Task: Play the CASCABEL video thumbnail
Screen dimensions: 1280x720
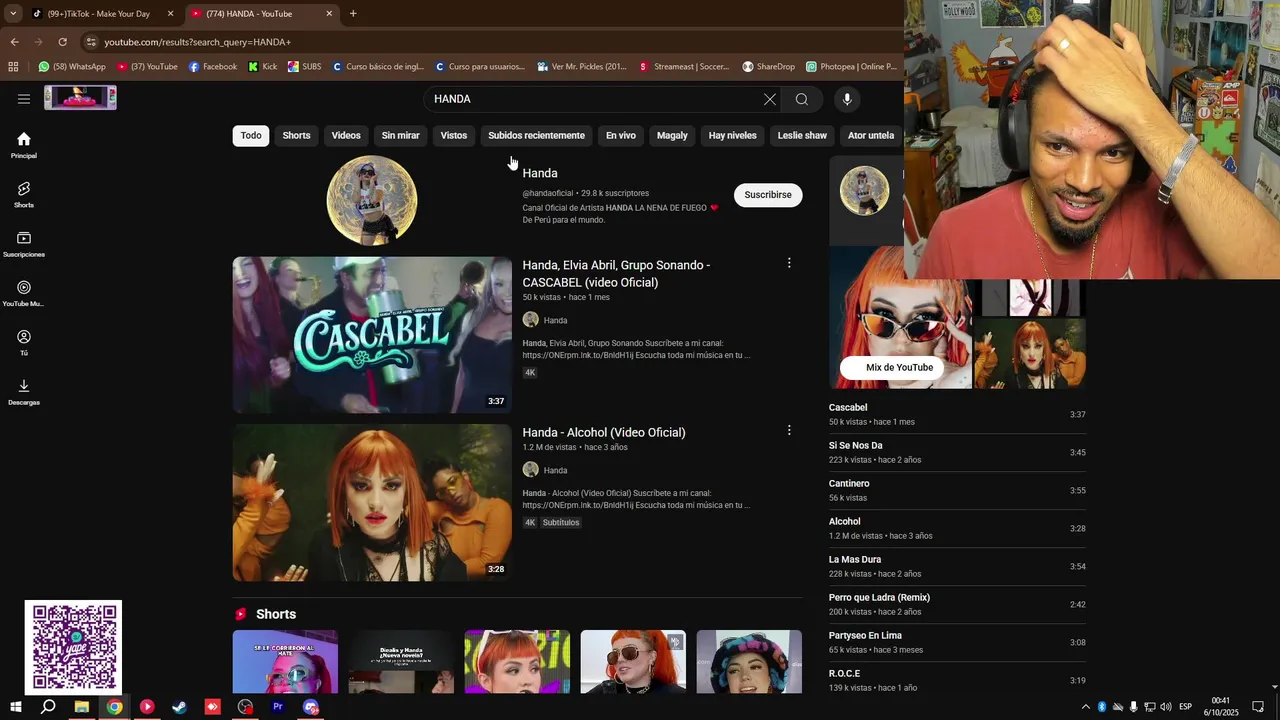Action: pos(372,335)
